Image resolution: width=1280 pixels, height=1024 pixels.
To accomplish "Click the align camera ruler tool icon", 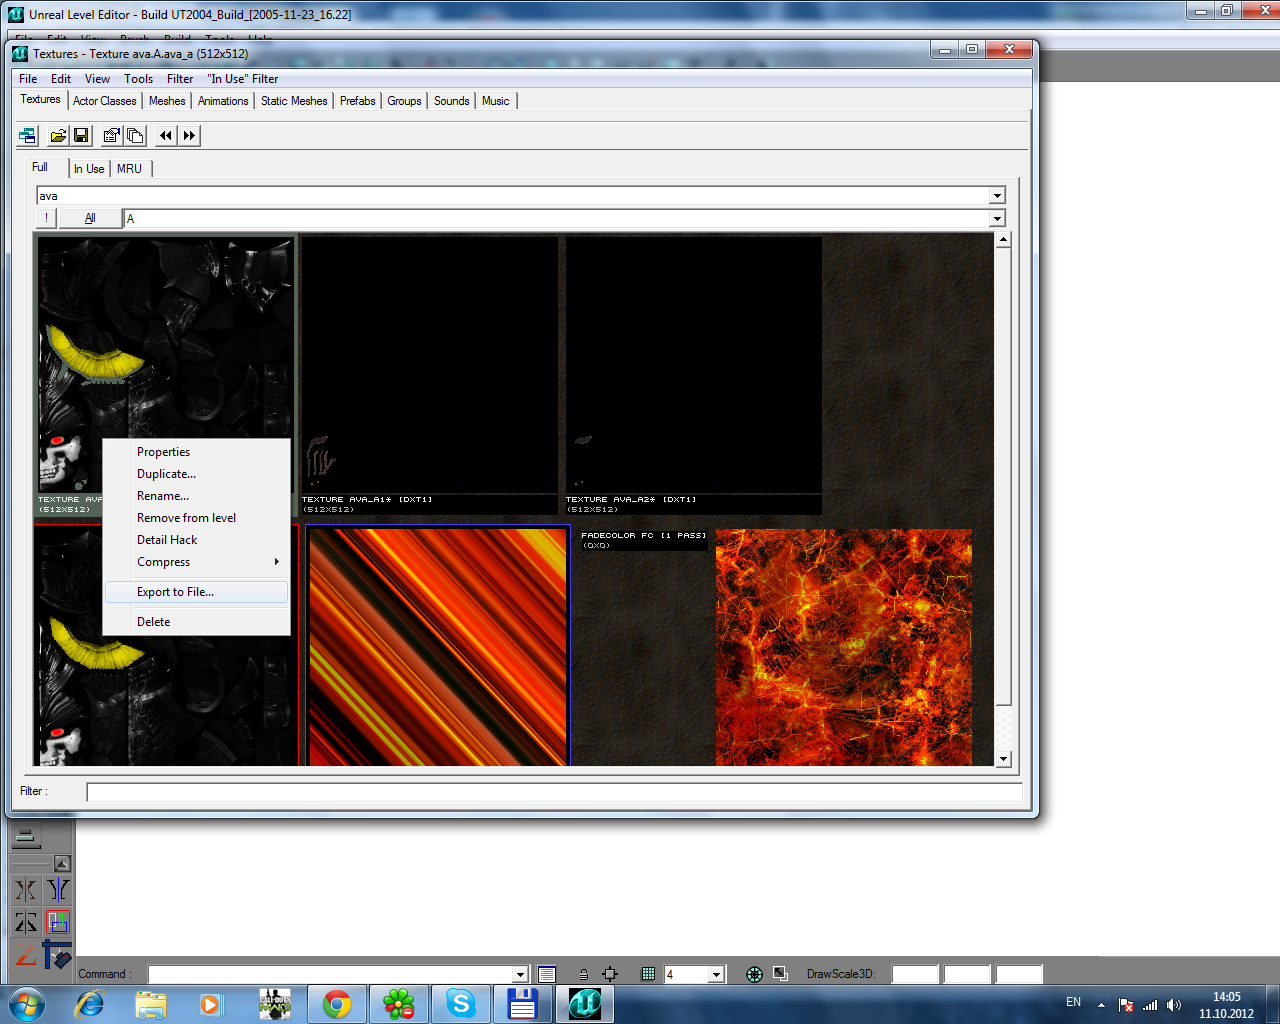I will click(58, 955).
